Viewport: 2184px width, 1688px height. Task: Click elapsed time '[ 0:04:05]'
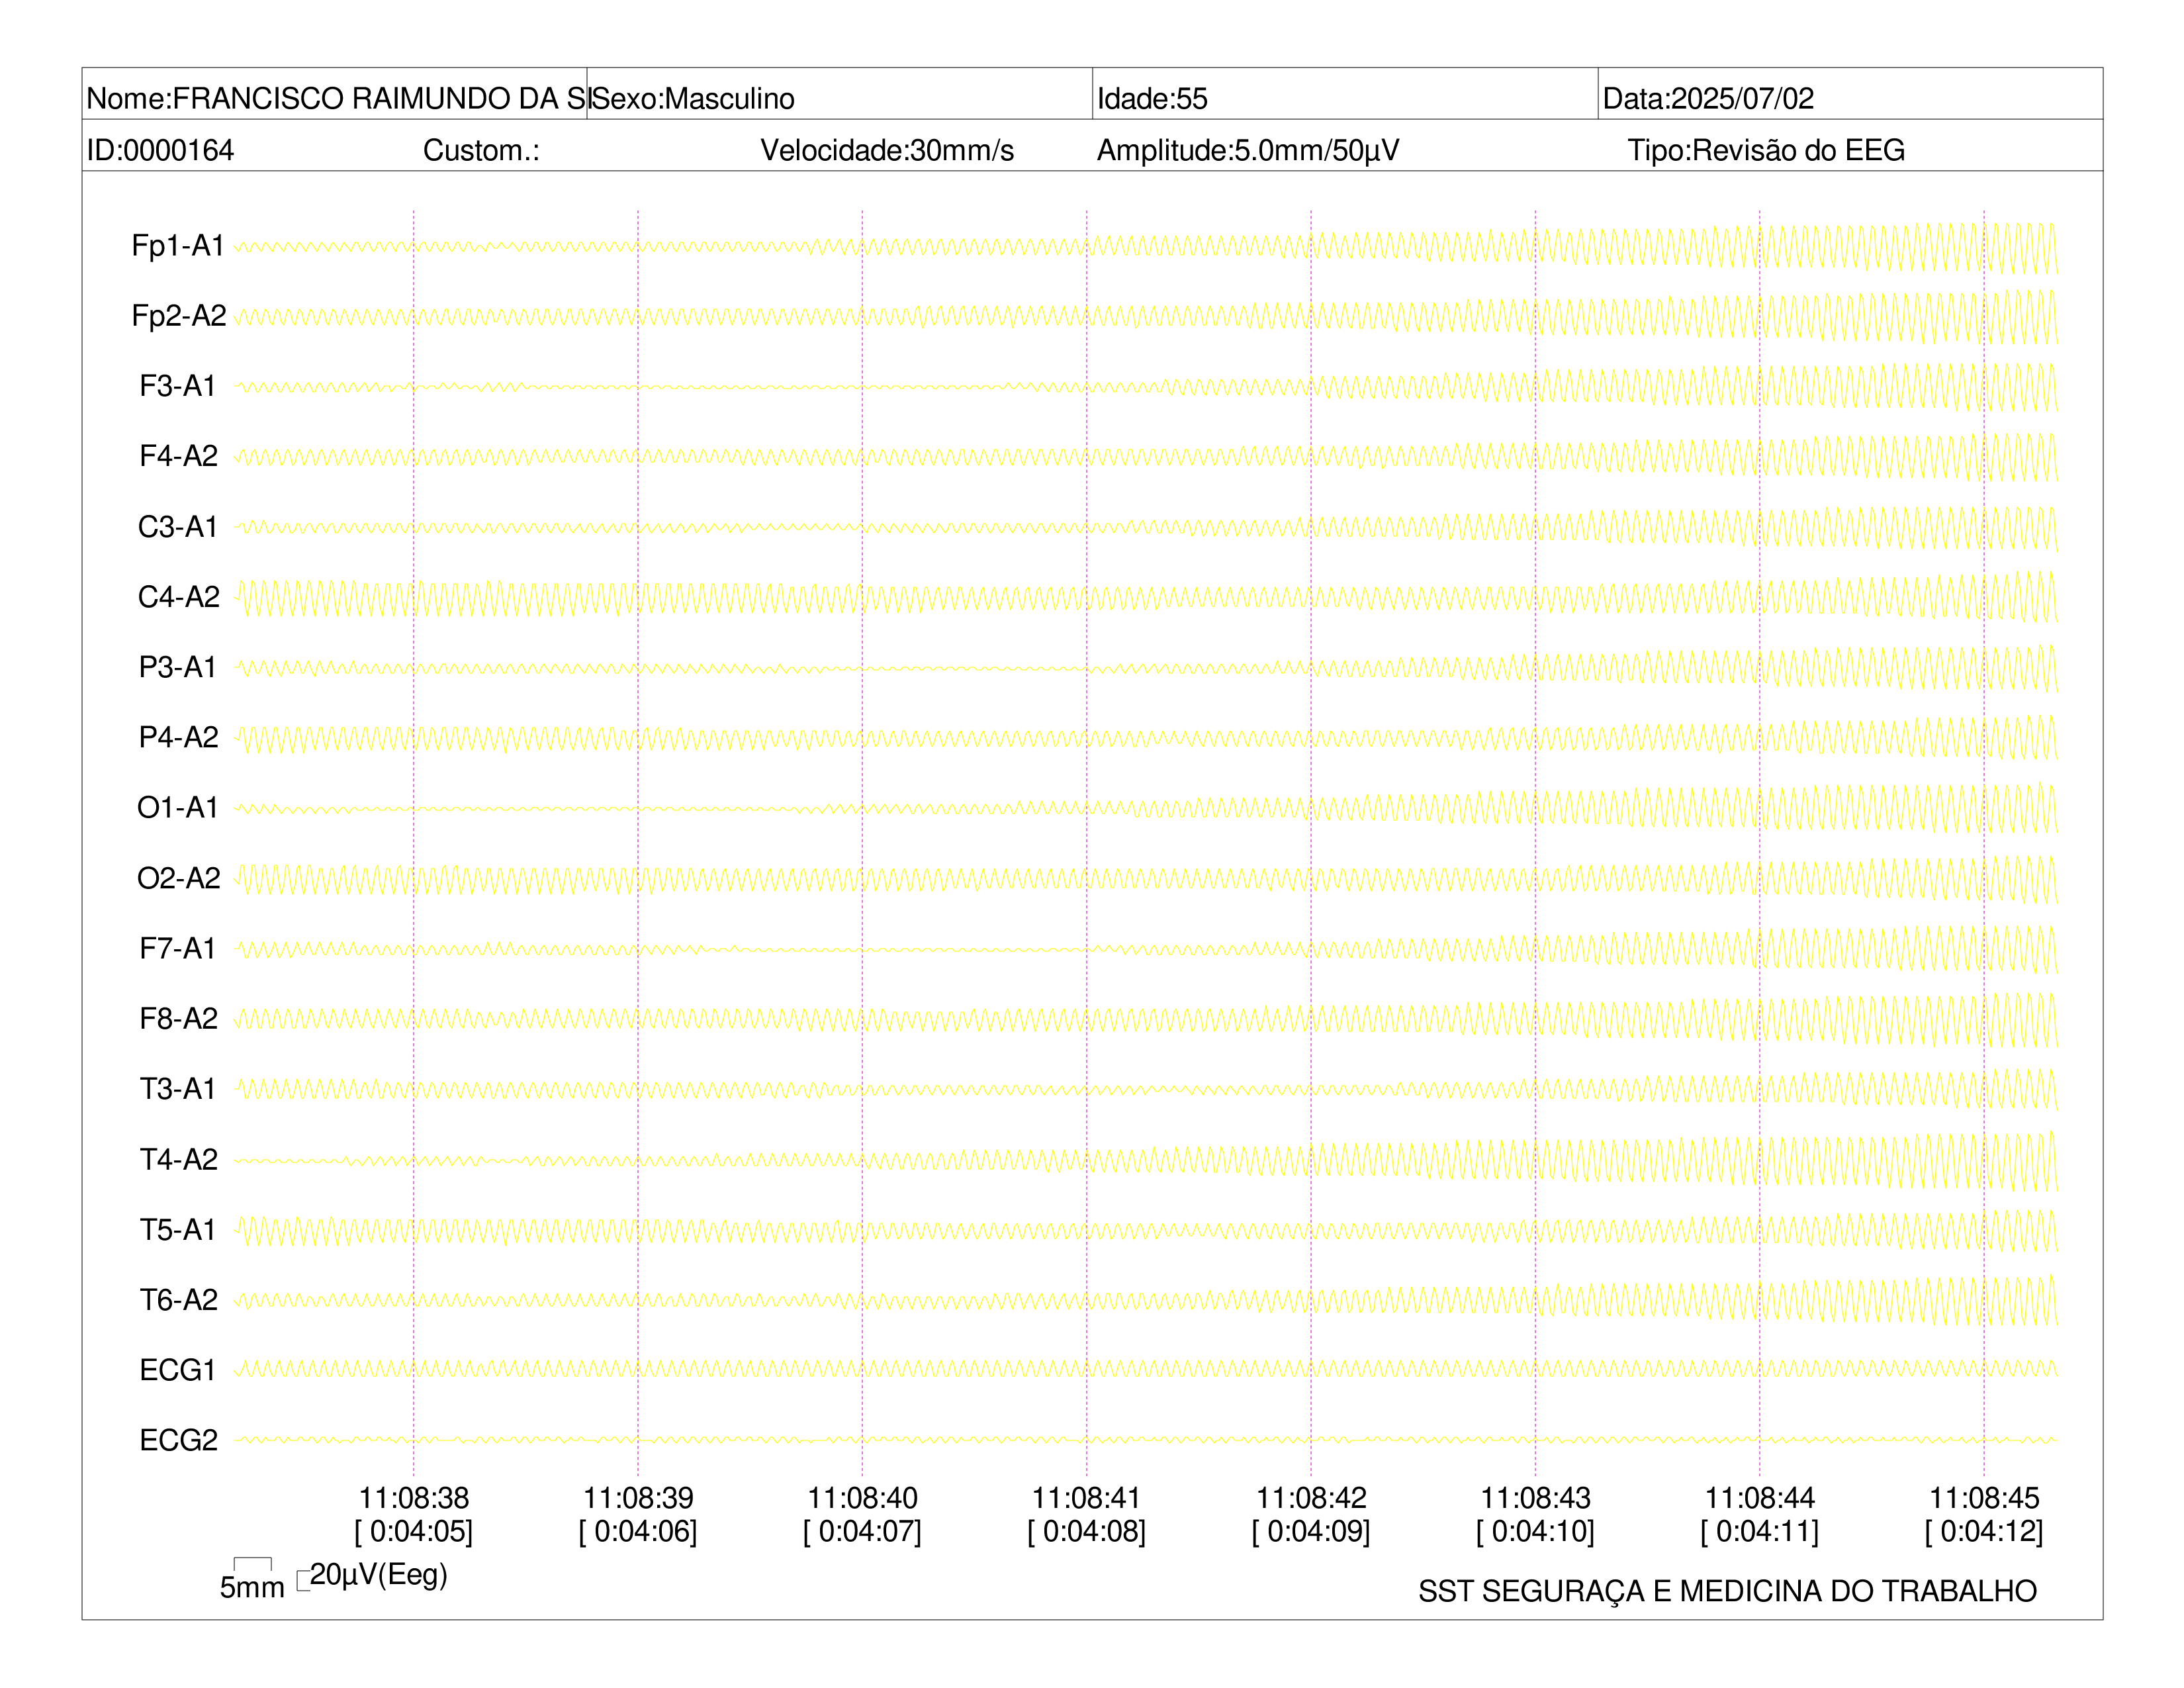(414, 1531)
